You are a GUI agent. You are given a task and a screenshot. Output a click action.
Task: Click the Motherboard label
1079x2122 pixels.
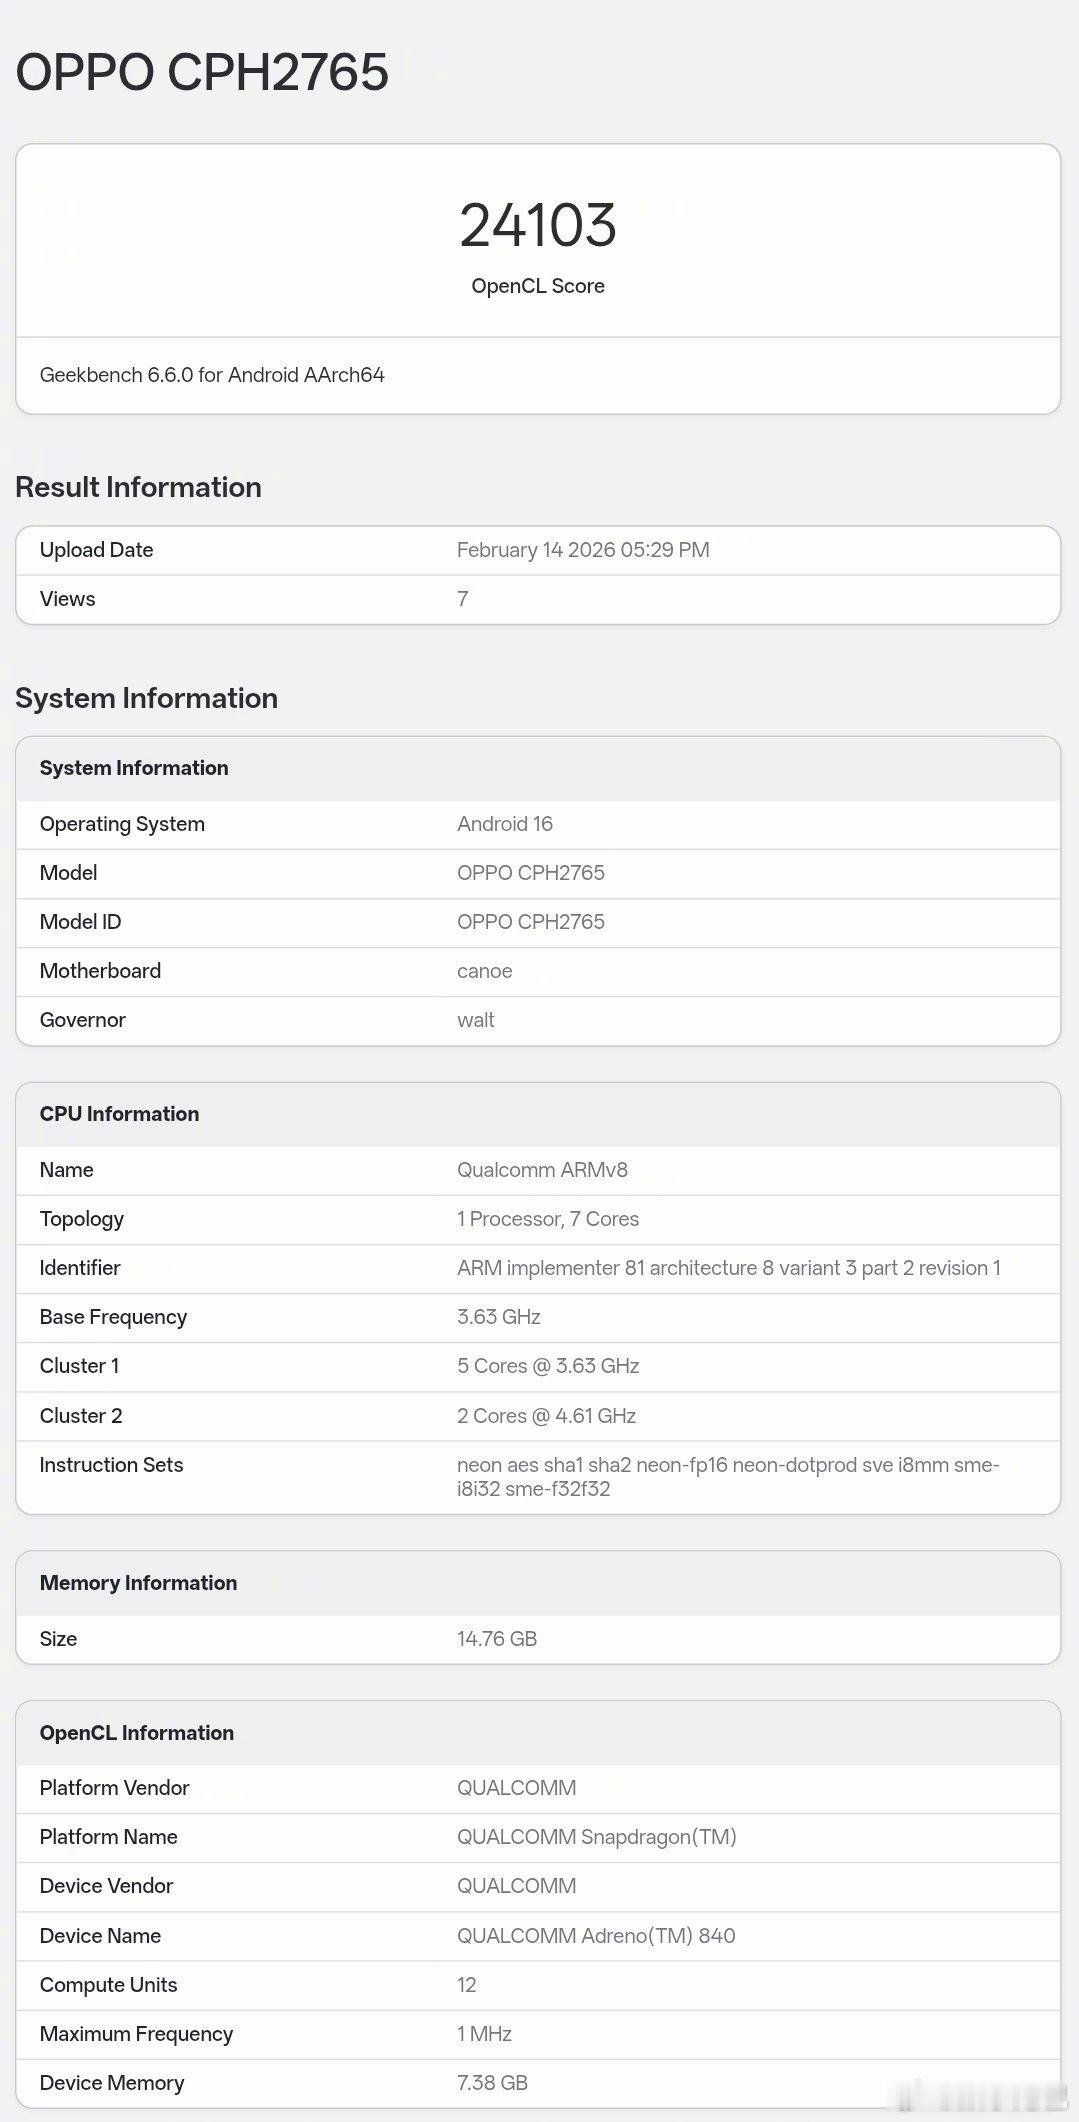coord(100,971)
